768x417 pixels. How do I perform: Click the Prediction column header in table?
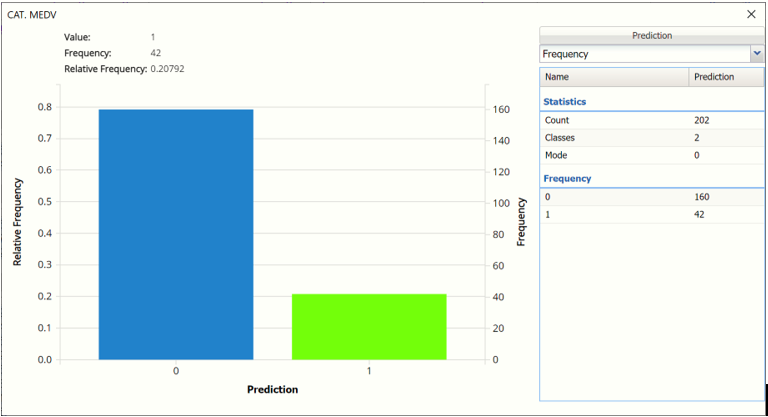click(x=715, y=76)
